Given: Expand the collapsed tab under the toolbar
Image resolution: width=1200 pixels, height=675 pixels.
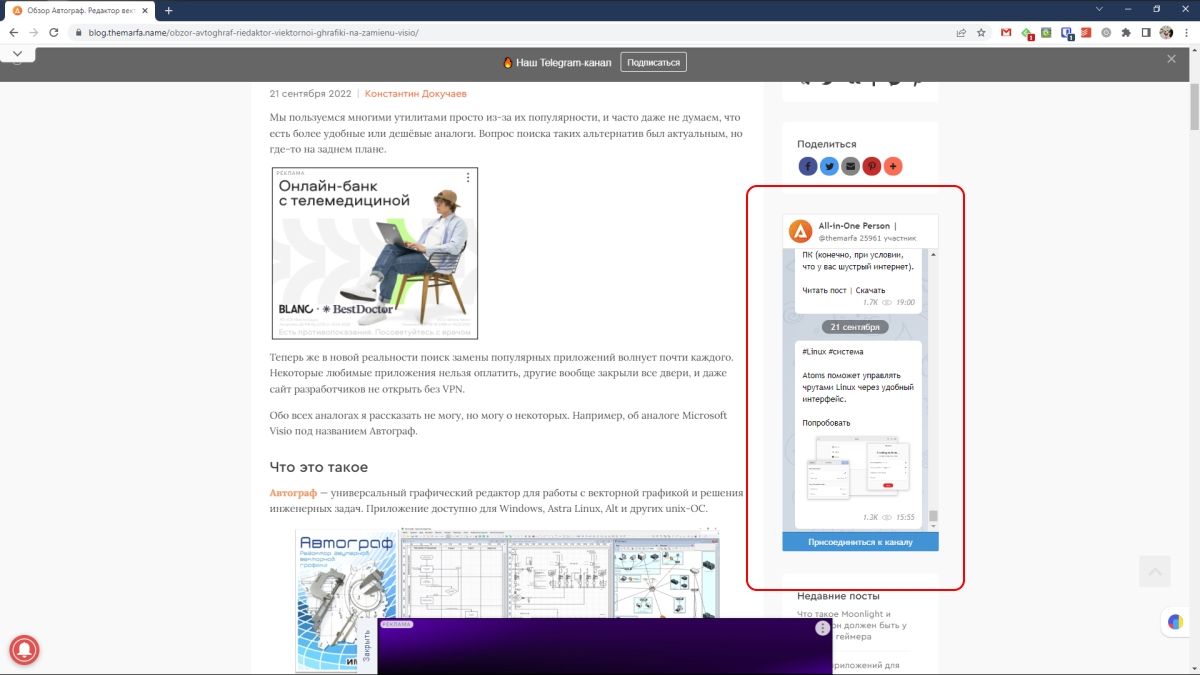Looking at the screenshot, I should (x=18, y=52).
